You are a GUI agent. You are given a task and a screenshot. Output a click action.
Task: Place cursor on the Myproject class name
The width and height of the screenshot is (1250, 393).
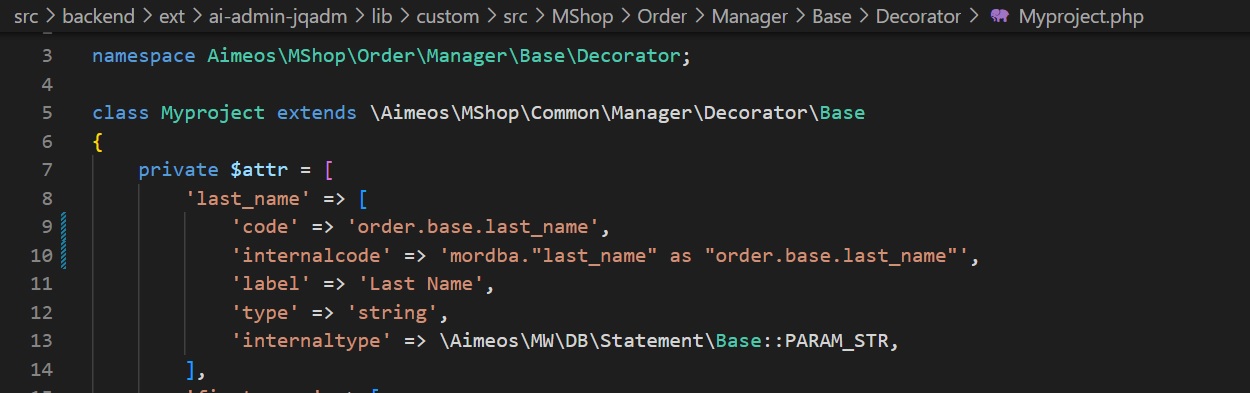pos(213,113)
